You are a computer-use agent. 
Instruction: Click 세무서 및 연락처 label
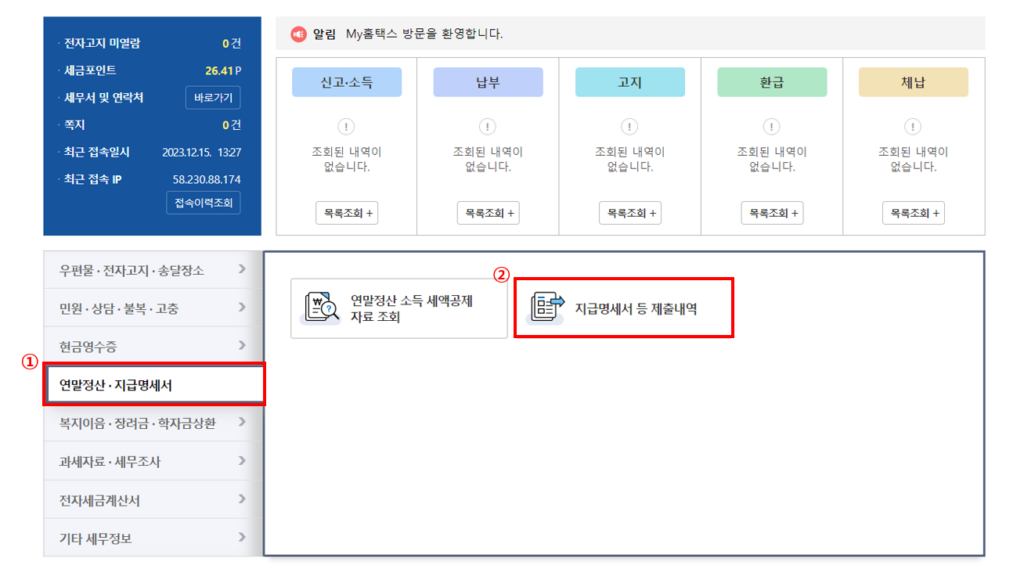point(103,98)
